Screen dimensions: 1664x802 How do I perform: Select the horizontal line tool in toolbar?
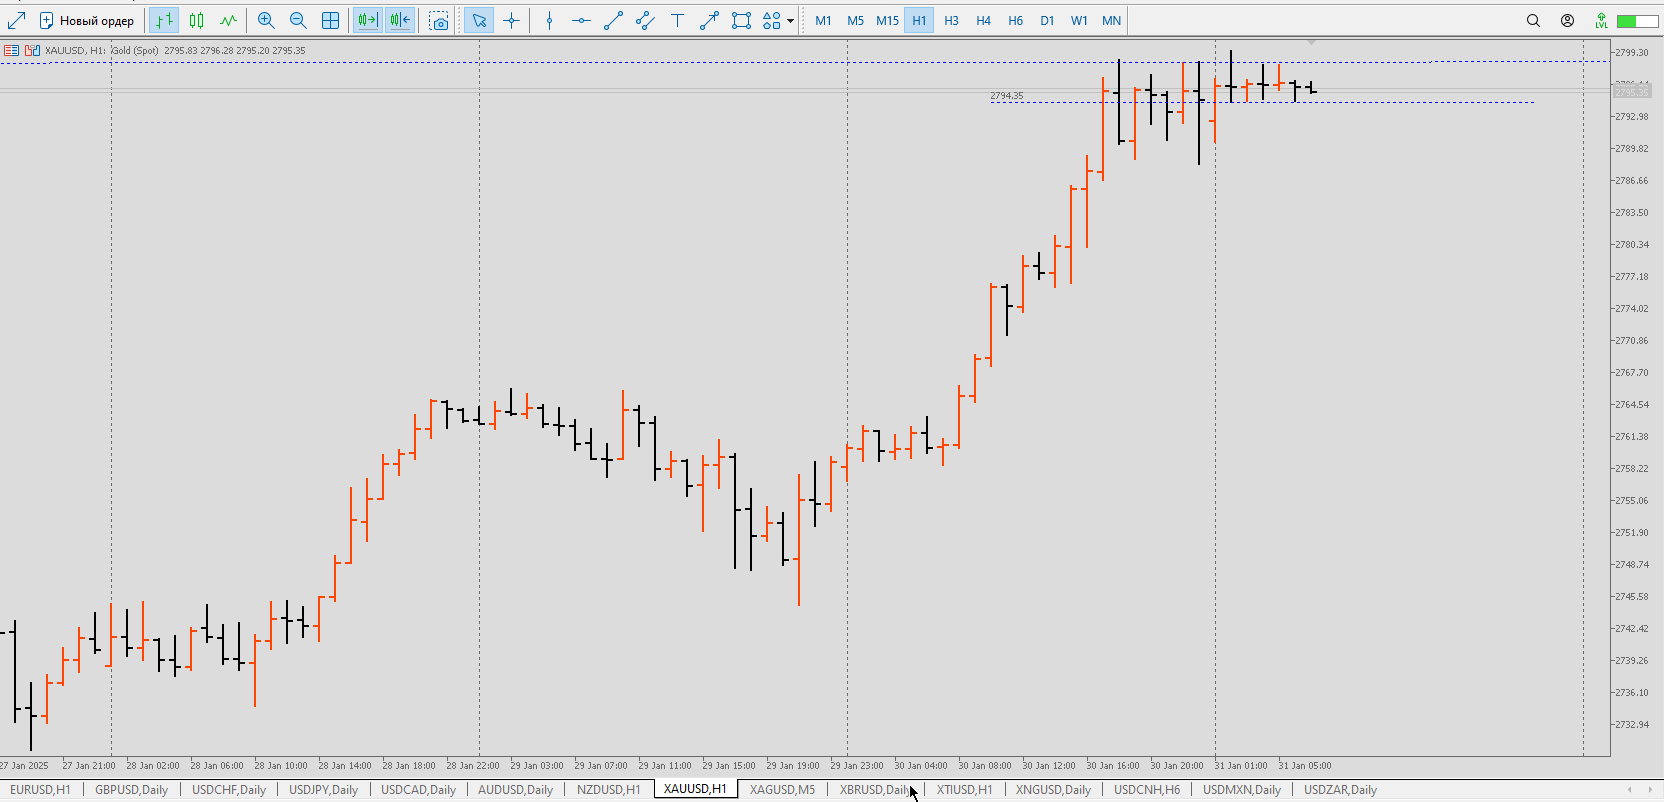[581, 20]
